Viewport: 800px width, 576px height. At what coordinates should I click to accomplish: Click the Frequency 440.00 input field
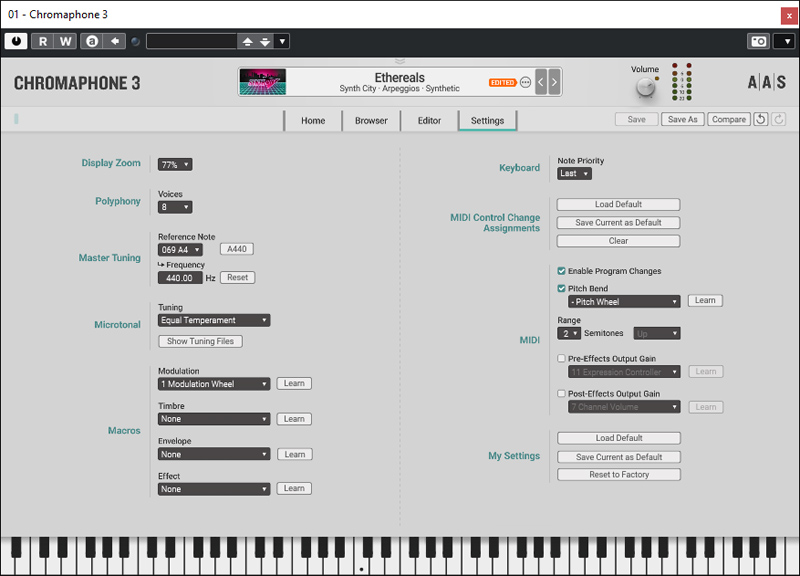pos(180,278)
